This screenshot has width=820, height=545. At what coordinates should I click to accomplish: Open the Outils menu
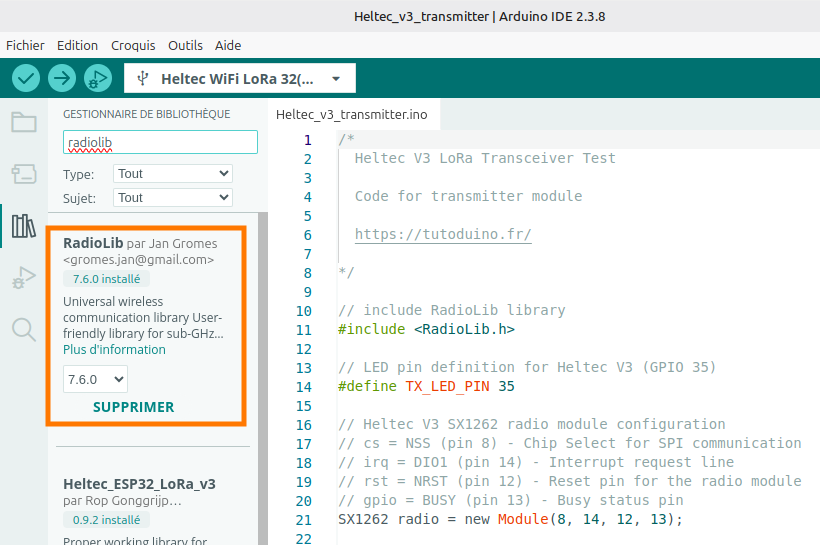pyautogui.click(x=185, y=46)
